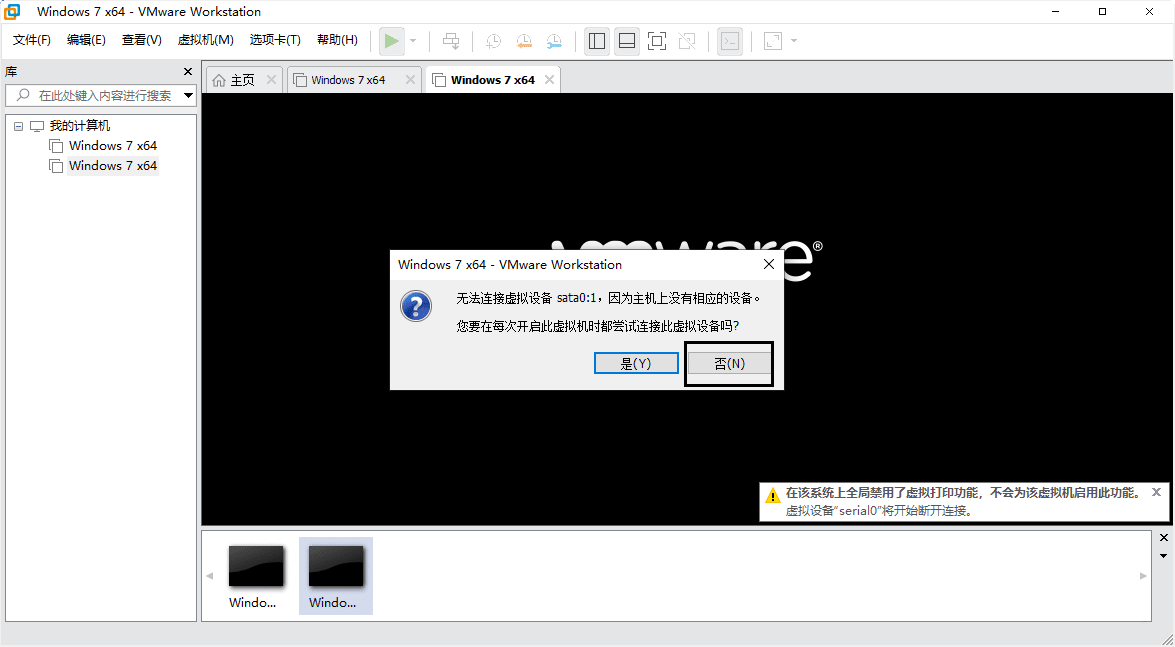Collapse the 我的计算机 tree node

(19, 127)
